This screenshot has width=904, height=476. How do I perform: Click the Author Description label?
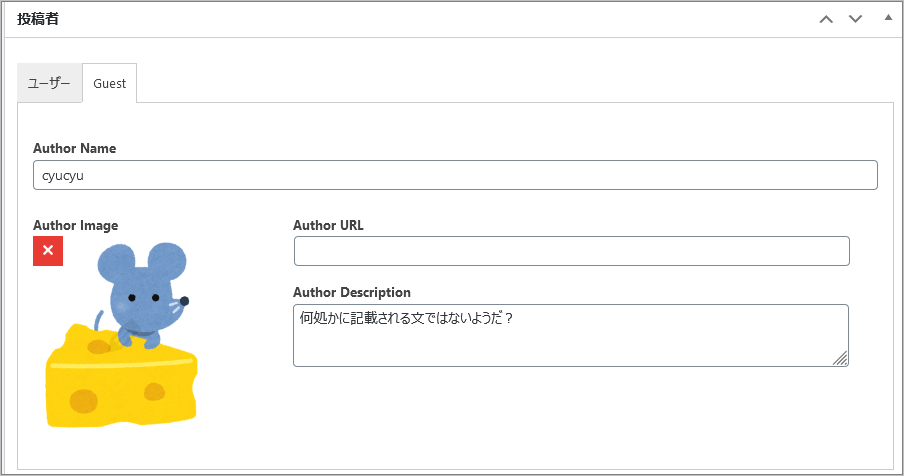coord(352,292)
